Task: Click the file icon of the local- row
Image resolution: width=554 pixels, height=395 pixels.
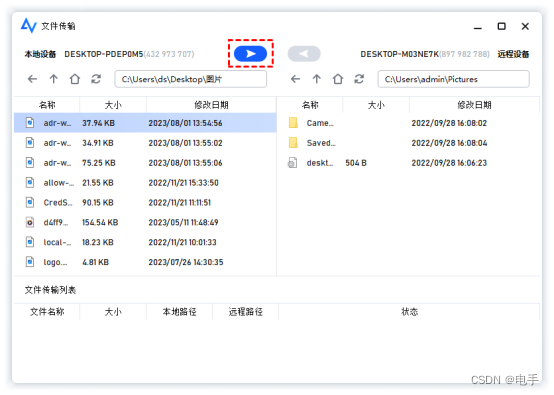Action: (30, 242)
